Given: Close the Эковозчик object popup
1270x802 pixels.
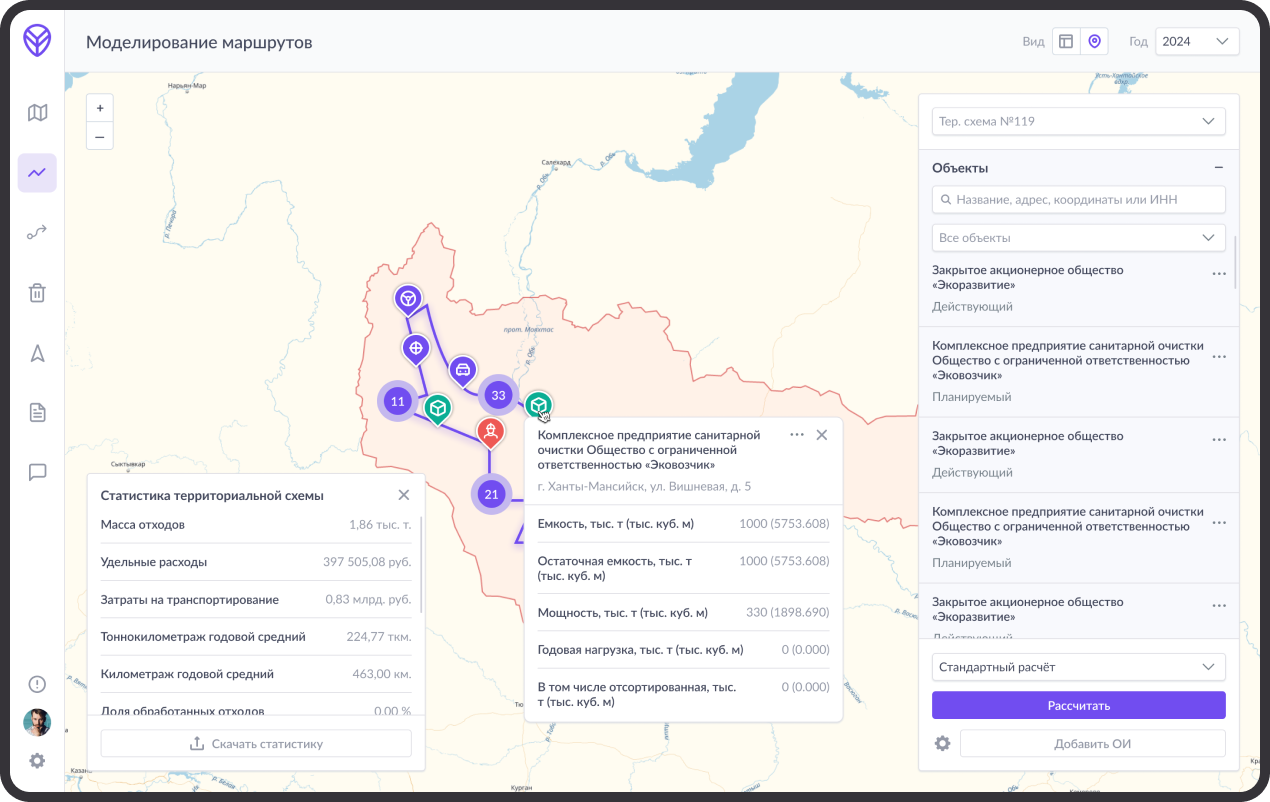Looking at the screenshot, I should pos(822,435).
